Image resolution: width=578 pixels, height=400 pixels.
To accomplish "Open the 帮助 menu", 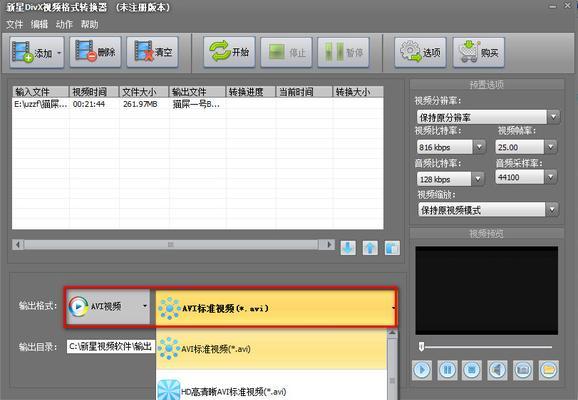I will (x=89, y=25).
